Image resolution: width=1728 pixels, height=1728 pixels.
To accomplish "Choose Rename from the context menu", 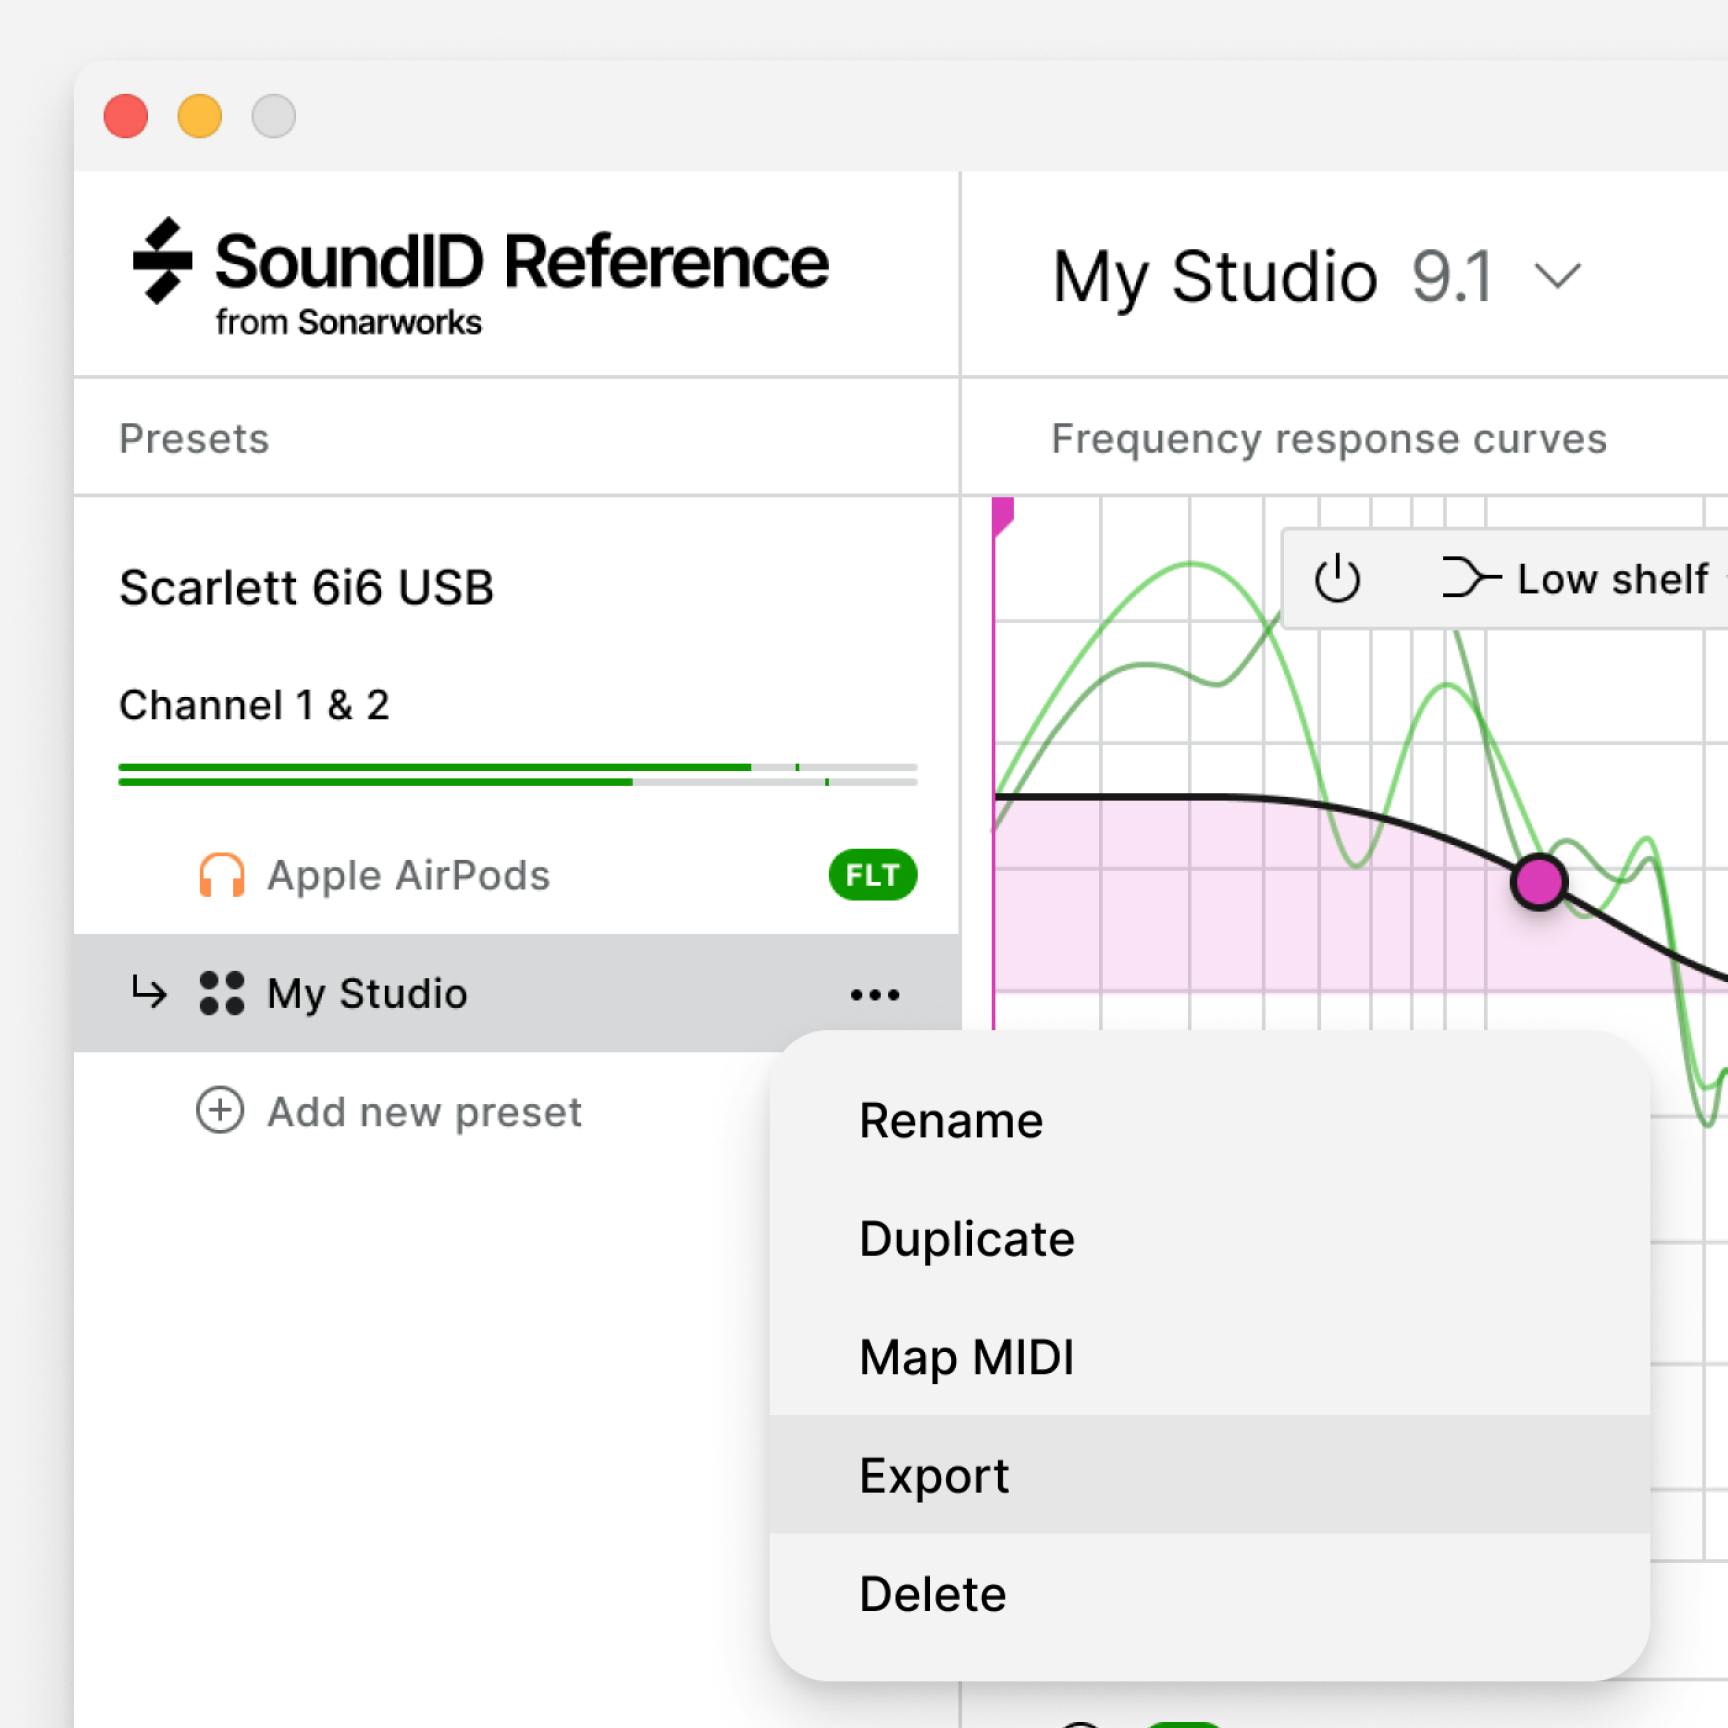I will 951,1120.
